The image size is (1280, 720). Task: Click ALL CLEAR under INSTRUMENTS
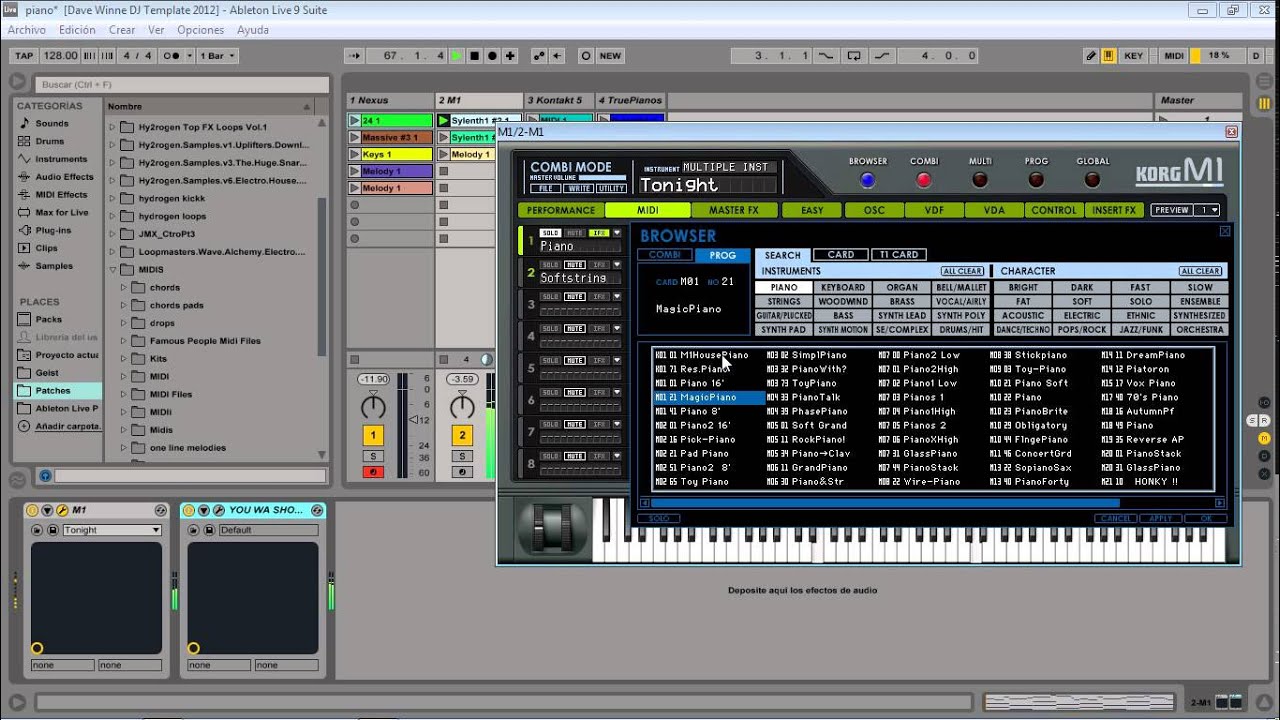tap(962, 271)
